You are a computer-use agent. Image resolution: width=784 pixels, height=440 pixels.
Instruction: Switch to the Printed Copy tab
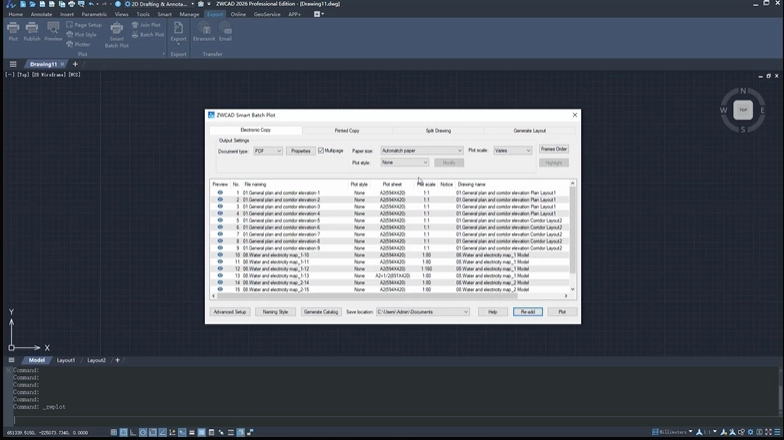click(x=347, y=130)
